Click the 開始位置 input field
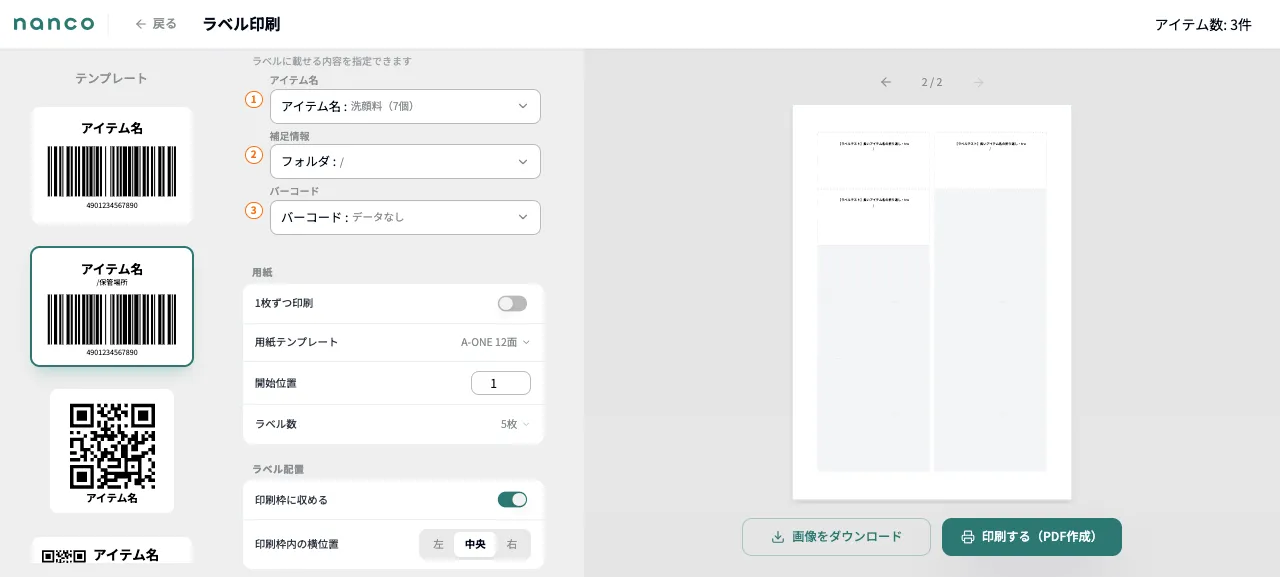The height and width of the screenshot is (577, 1280). coord(501,383)
